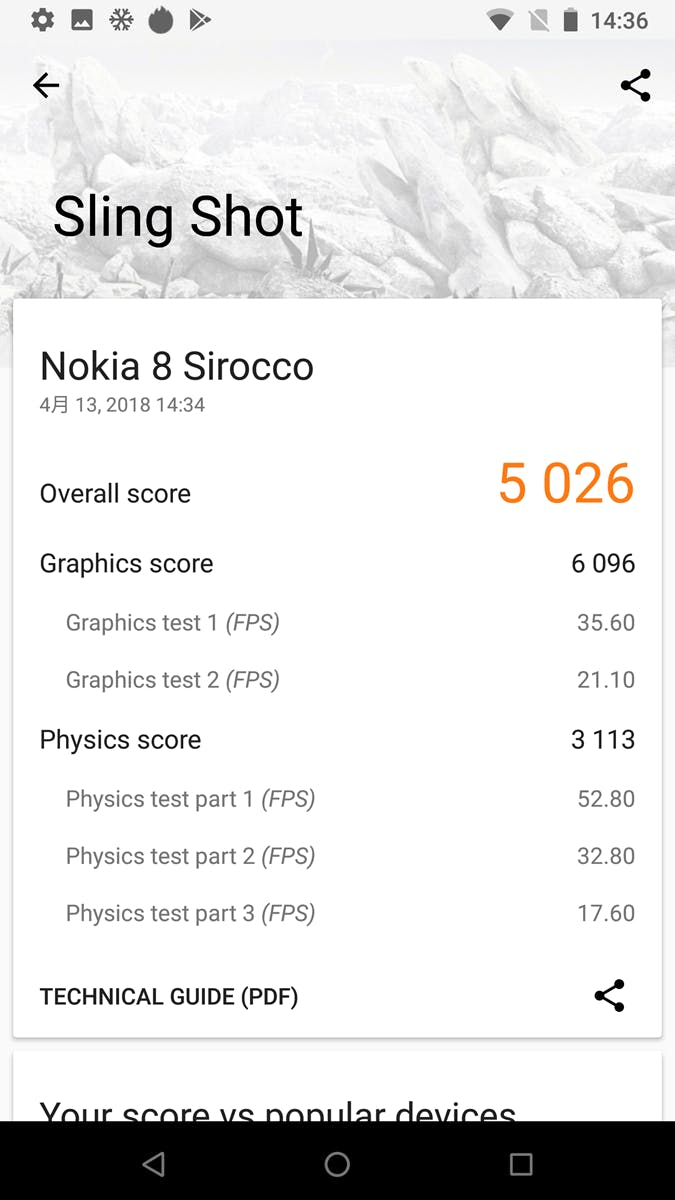This screenshot has width=675, height=1200.
Task: Select the Nokia 8 Sirocco device name
Action: [x=177, y=366]
